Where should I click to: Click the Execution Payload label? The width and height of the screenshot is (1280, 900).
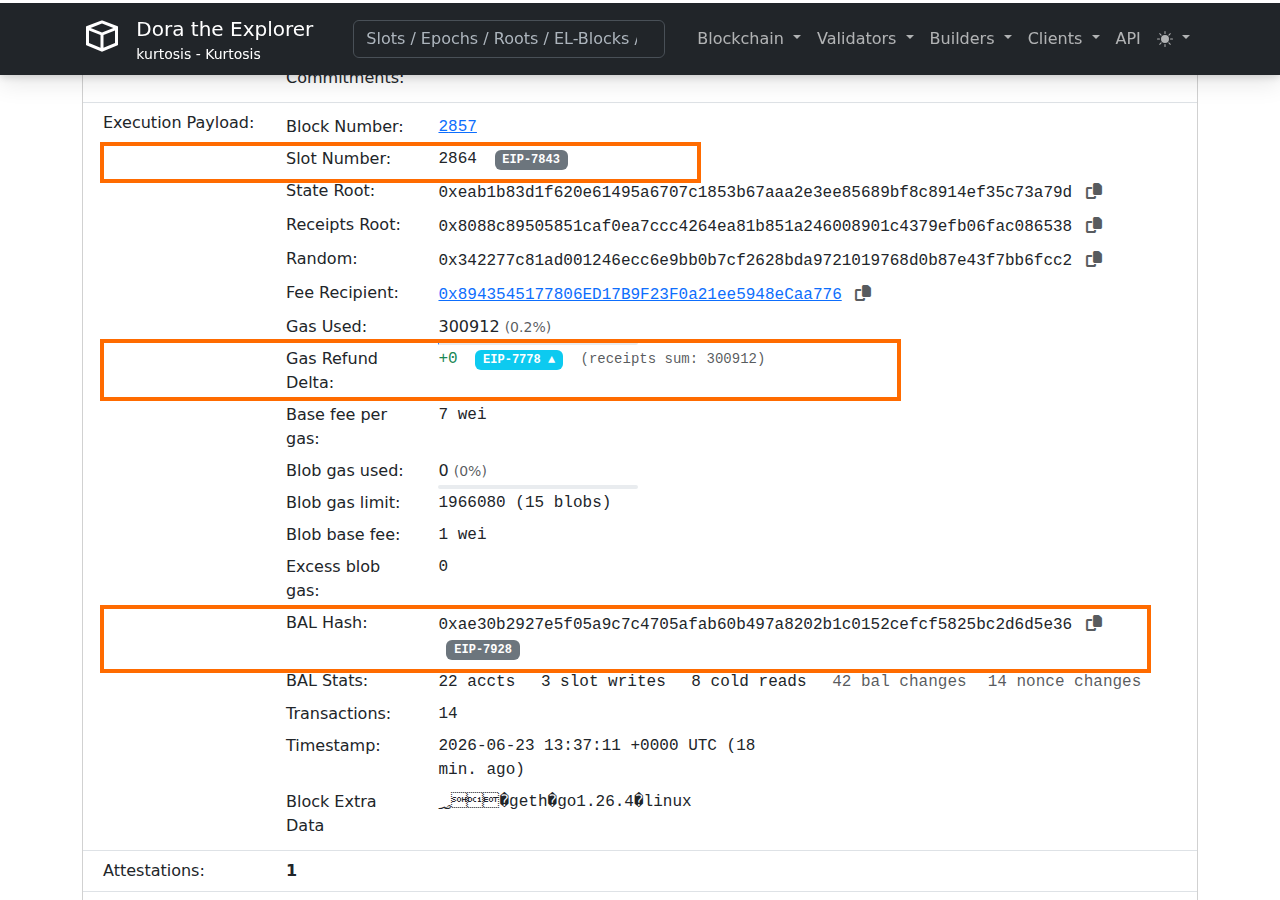point(179,122)
